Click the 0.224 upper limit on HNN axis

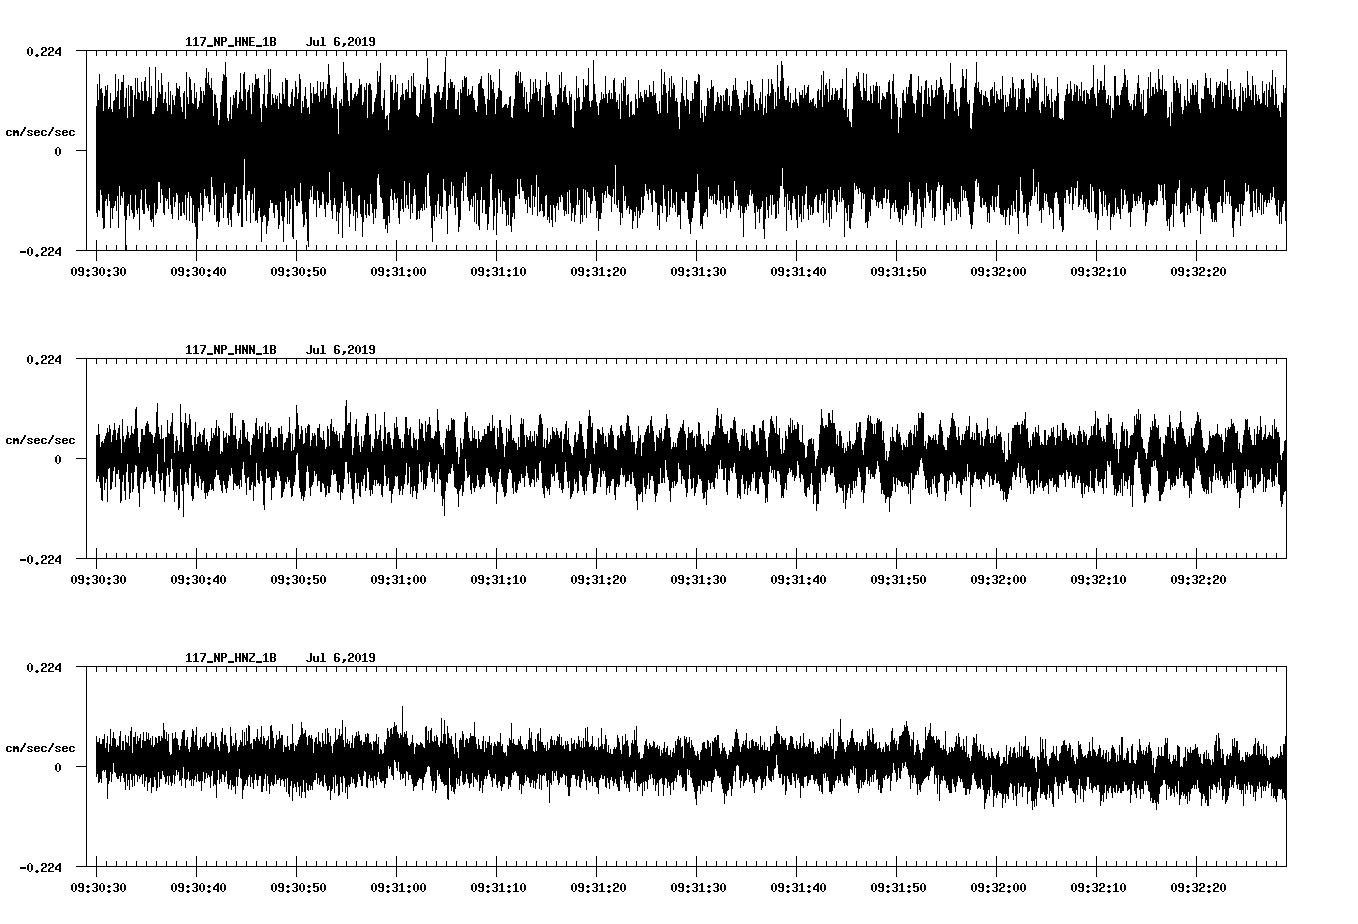click(x=44, y=359)
